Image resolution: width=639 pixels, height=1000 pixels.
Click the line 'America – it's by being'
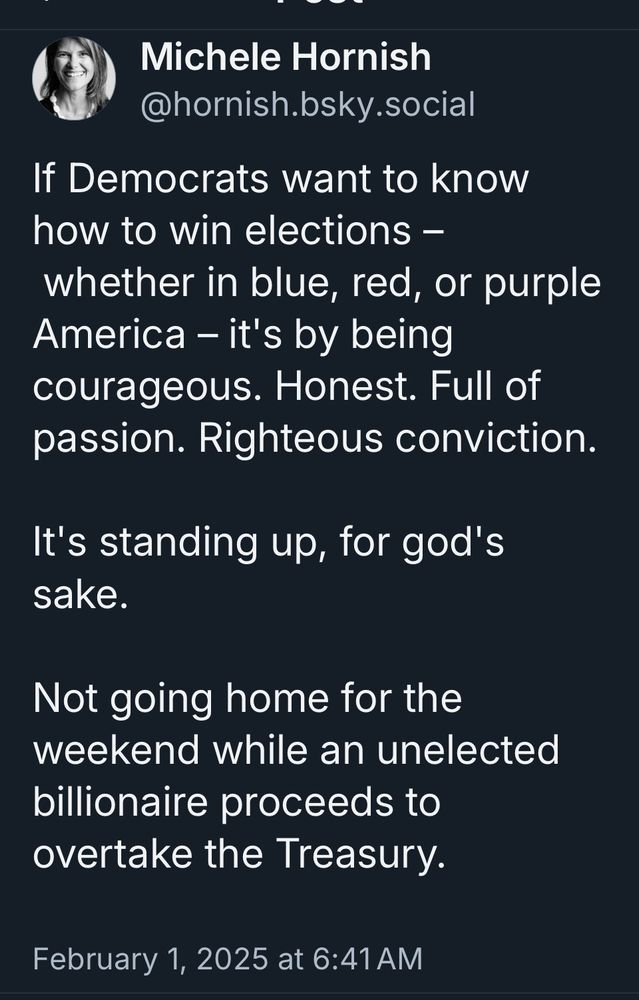pyautogui.click(x=242, y=335)
